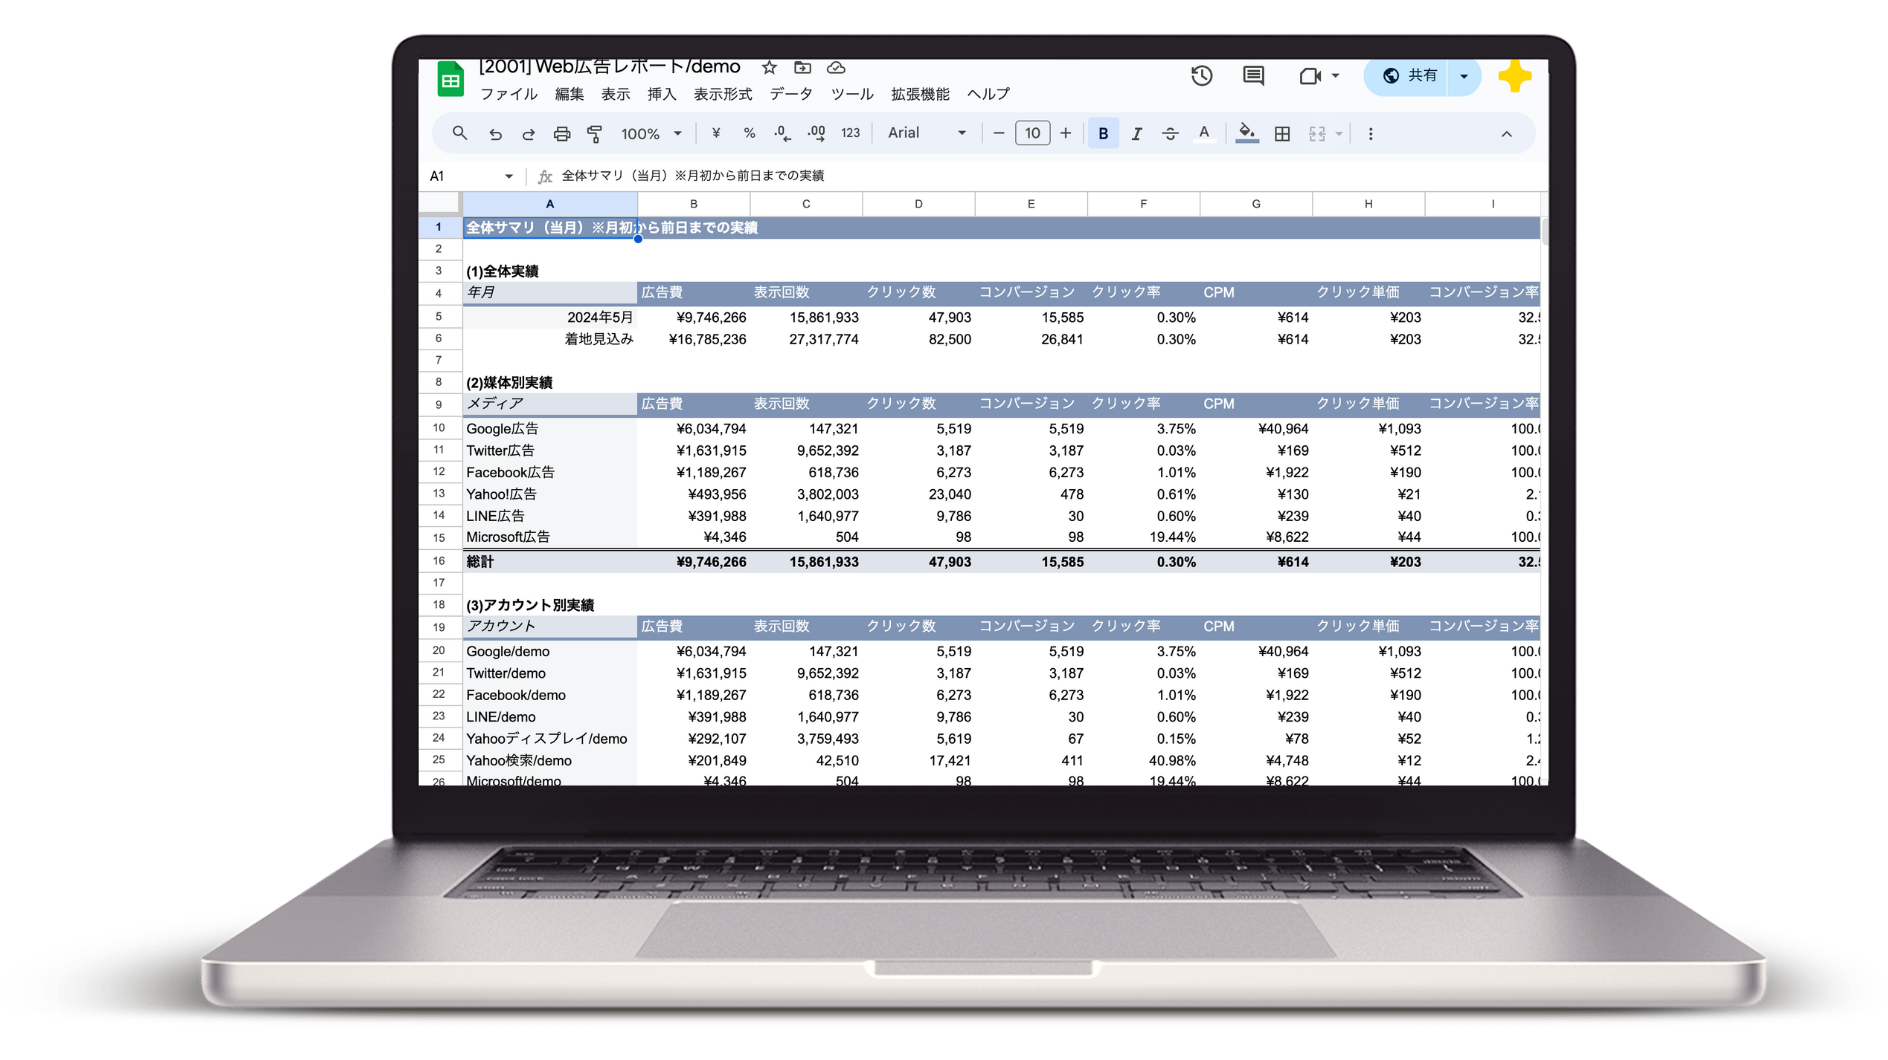This screenshot has height=1060, width=1888.
Task: Open borders options
Action: (x=1282, y=133)
